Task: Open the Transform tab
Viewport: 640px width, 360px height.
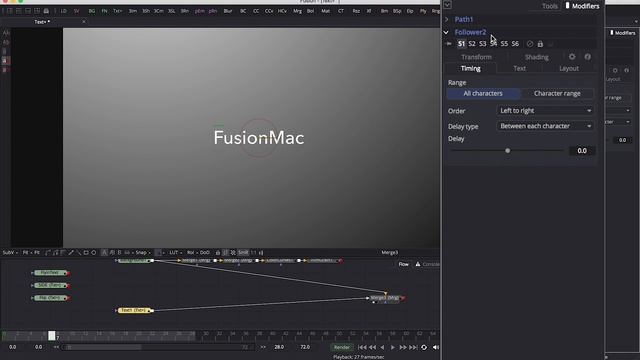Action: pos(476,57)
